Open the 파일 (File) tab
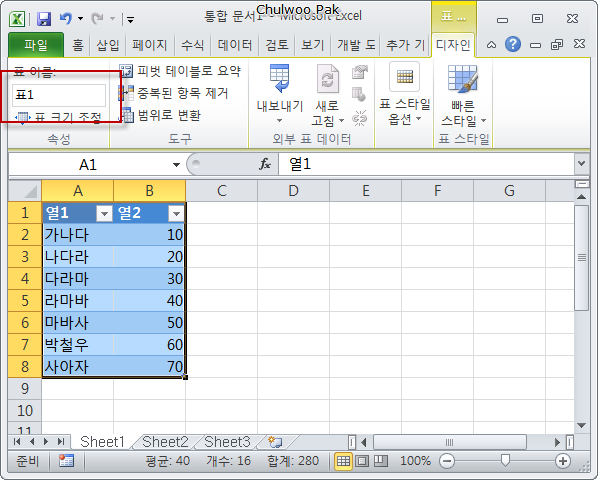 (36, 45)
